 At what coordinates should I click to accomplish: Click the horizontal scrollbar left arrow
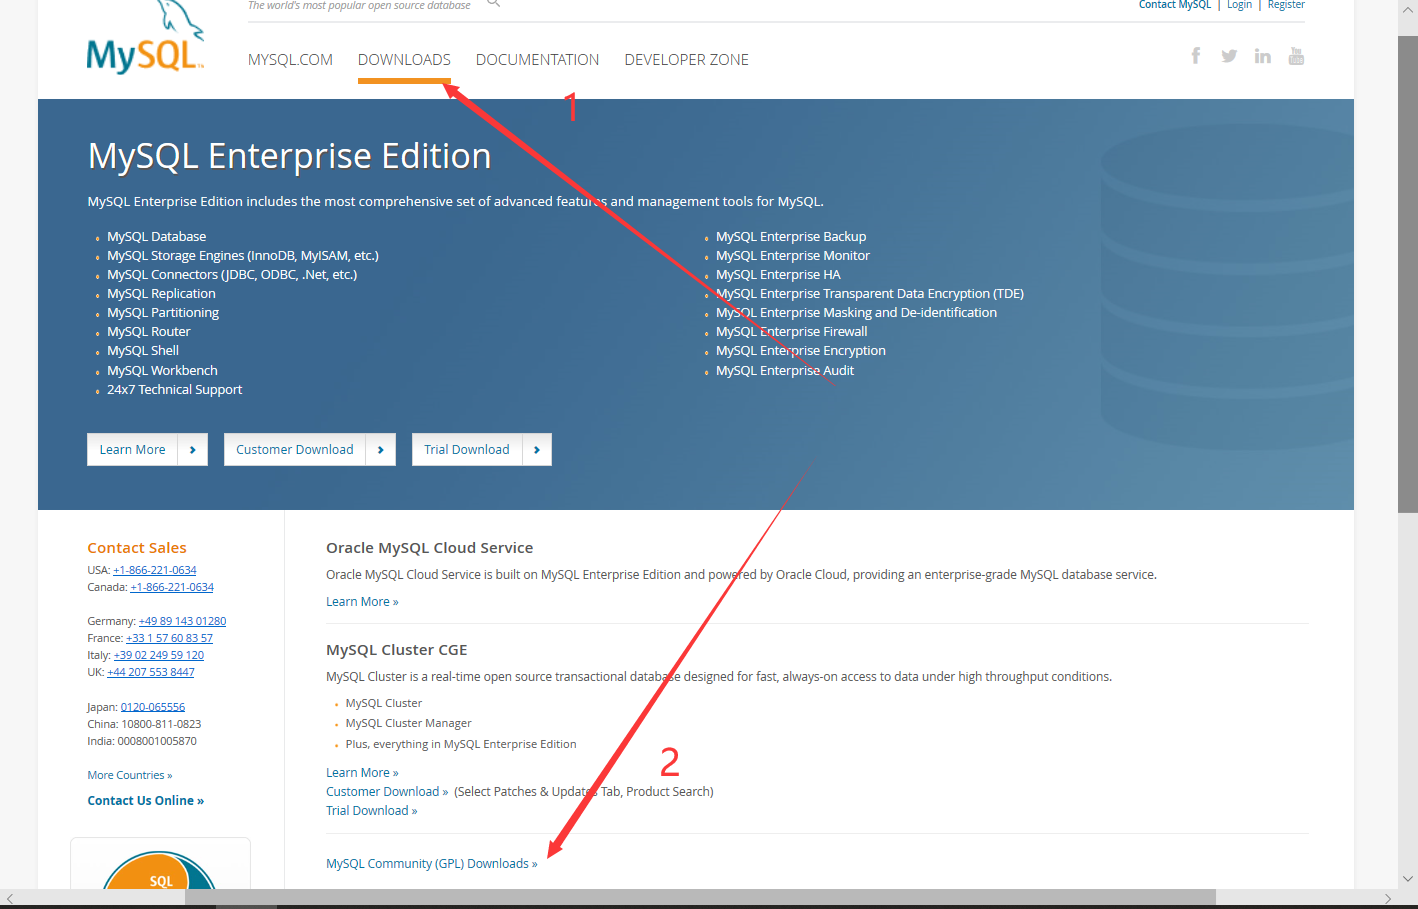pos(10,898)
